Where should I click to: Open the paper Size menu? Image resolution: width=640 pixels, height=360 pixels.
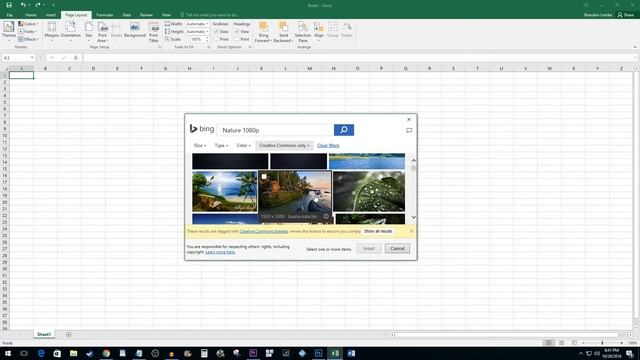tap(89, 31)
